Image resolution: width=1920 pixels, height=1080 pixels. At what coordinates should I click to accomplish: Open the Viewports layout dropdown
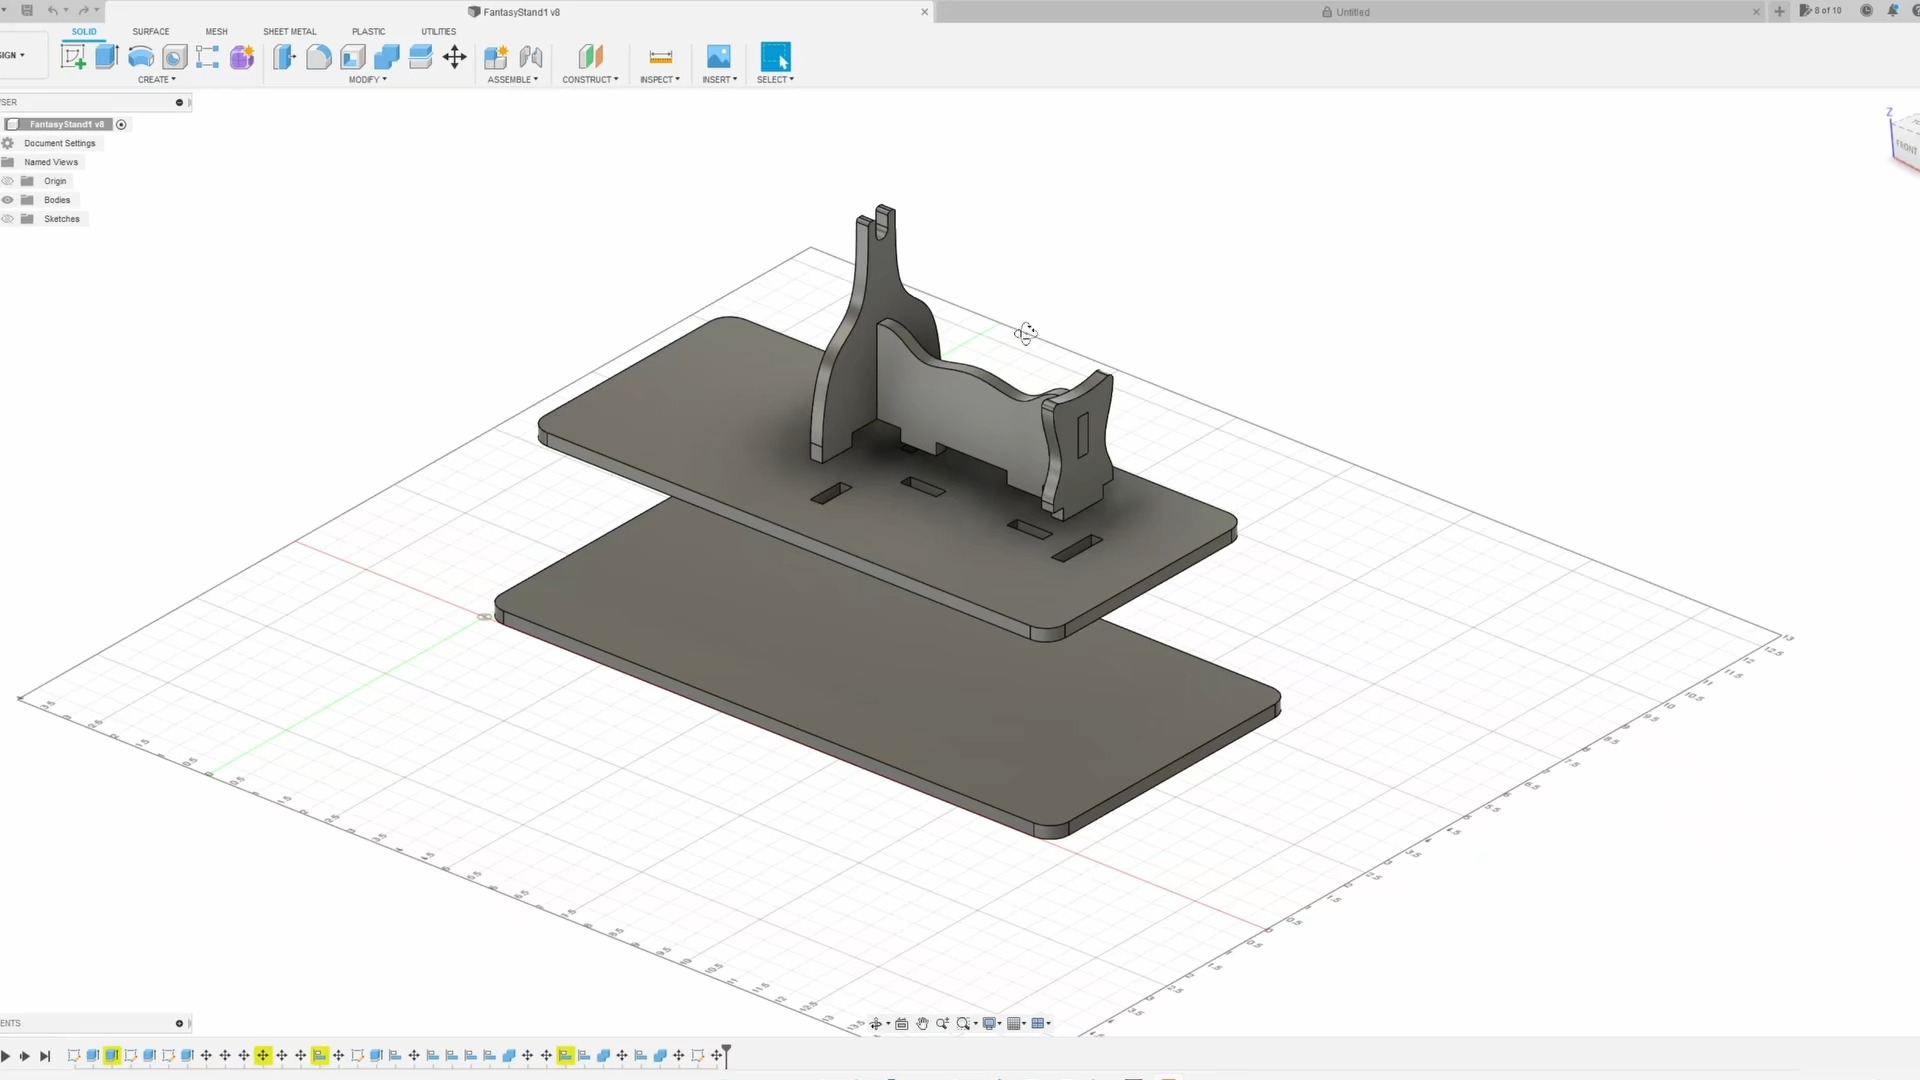coord(1041,1023)
